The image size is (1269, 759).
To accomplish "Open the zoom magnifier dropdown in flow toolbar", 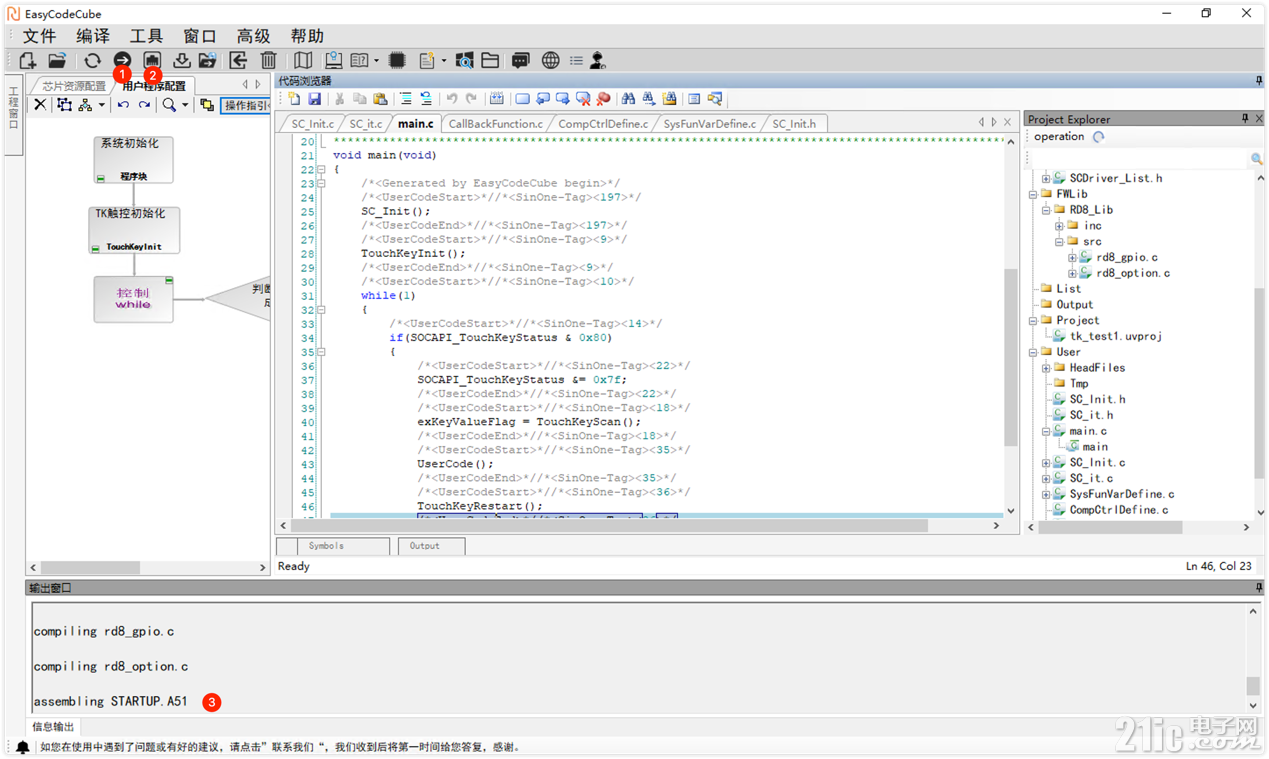I will [185, 105].
